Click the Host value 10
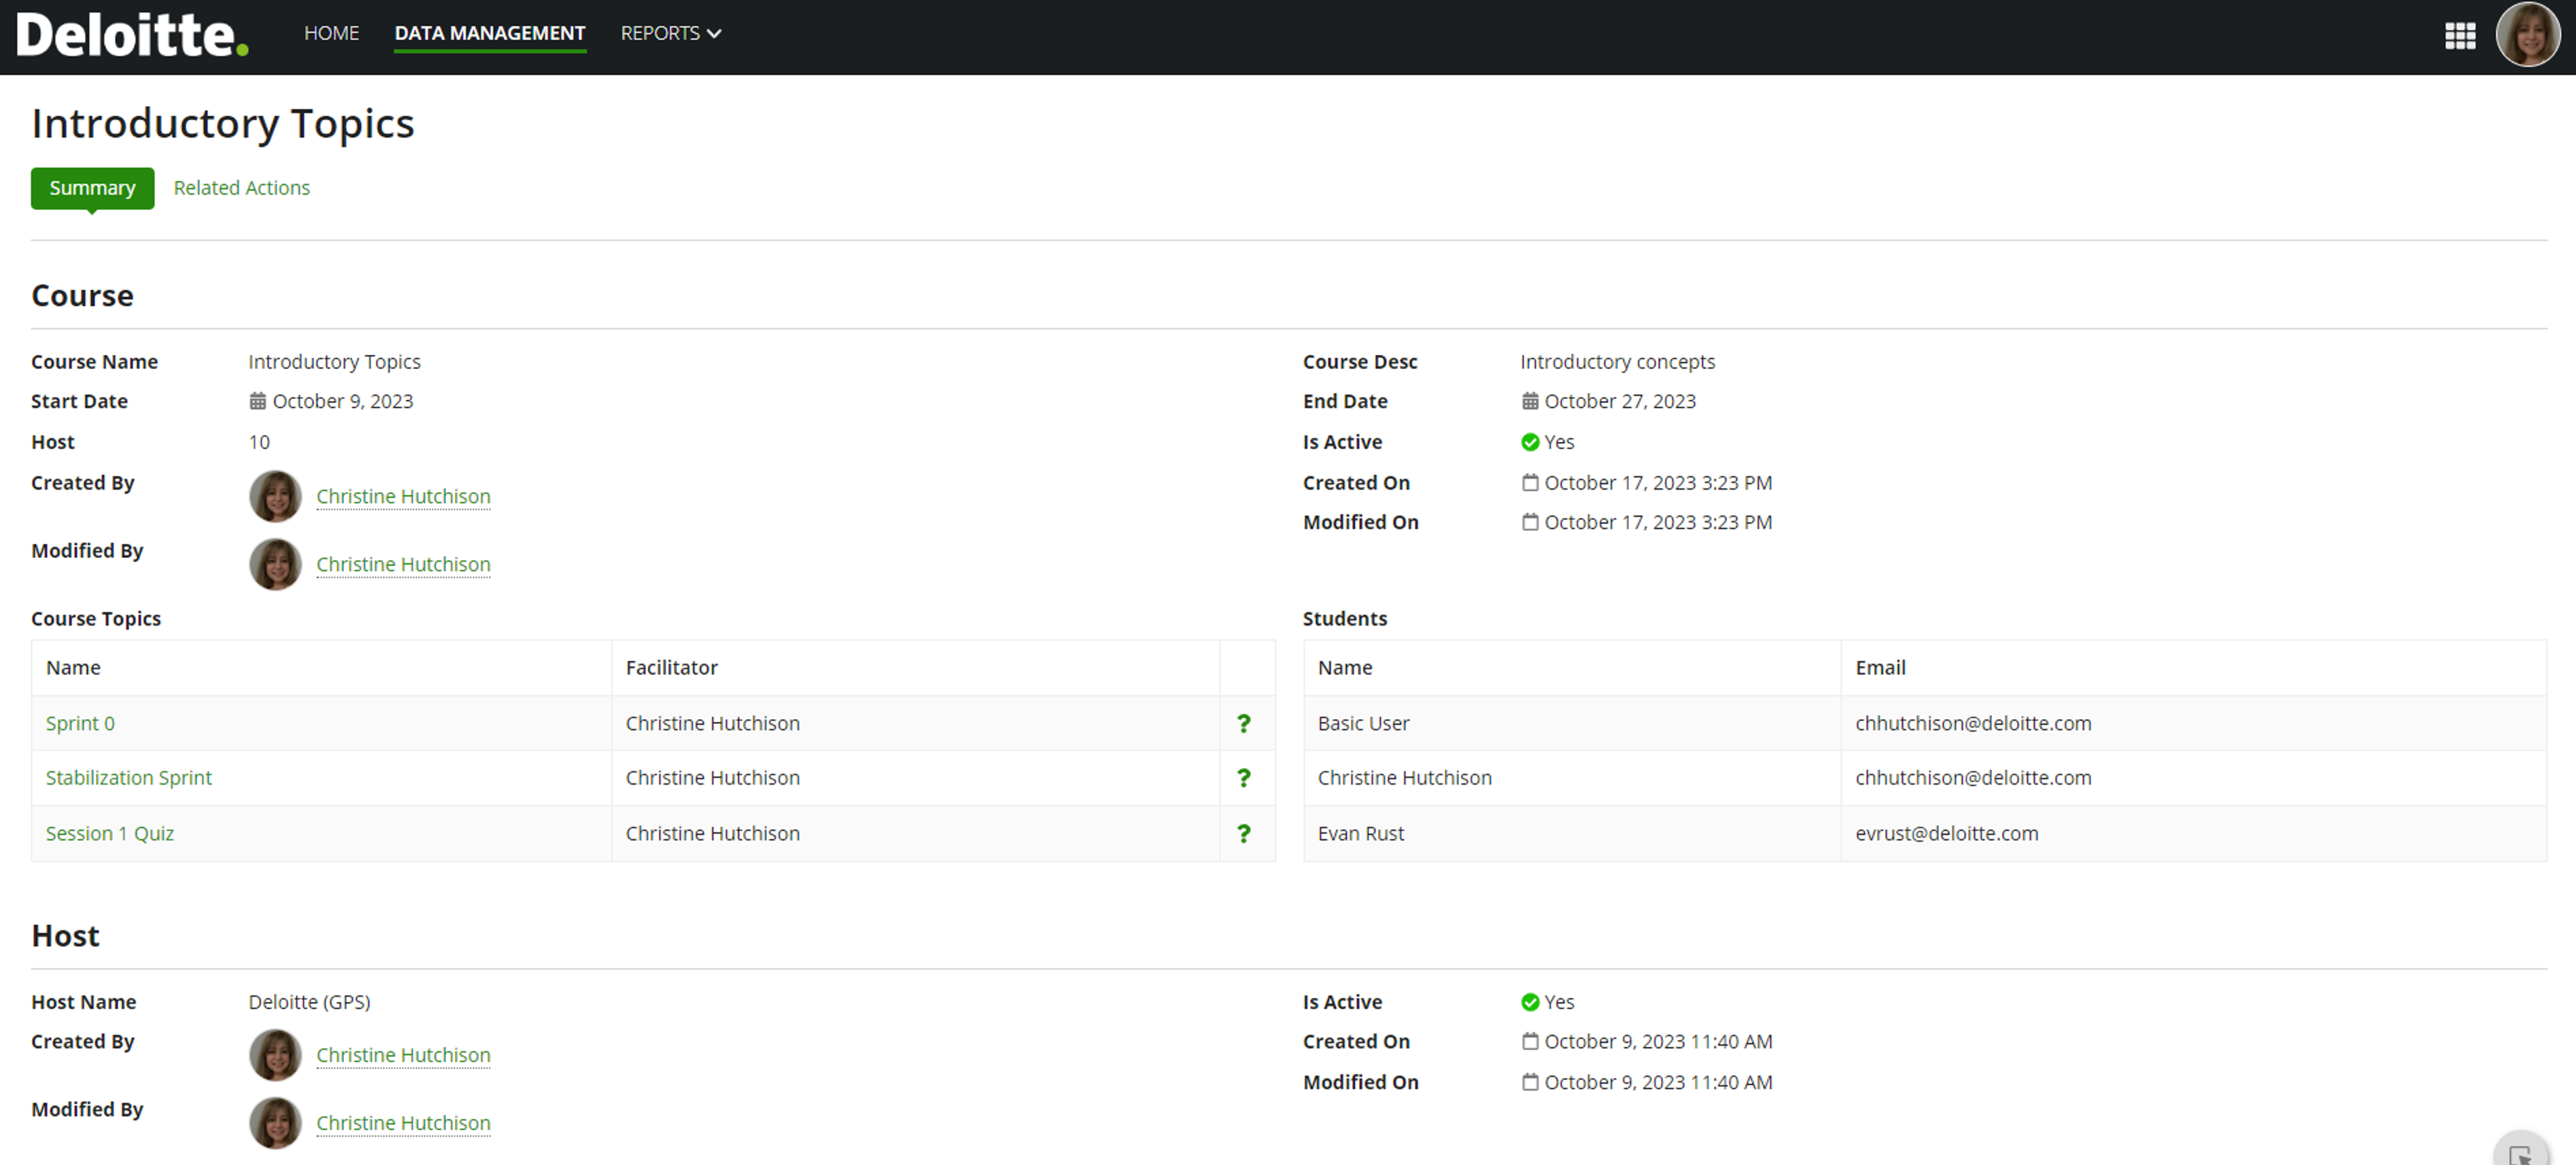This screenshot has height=1165, width=2576. [x=259, y=442]
